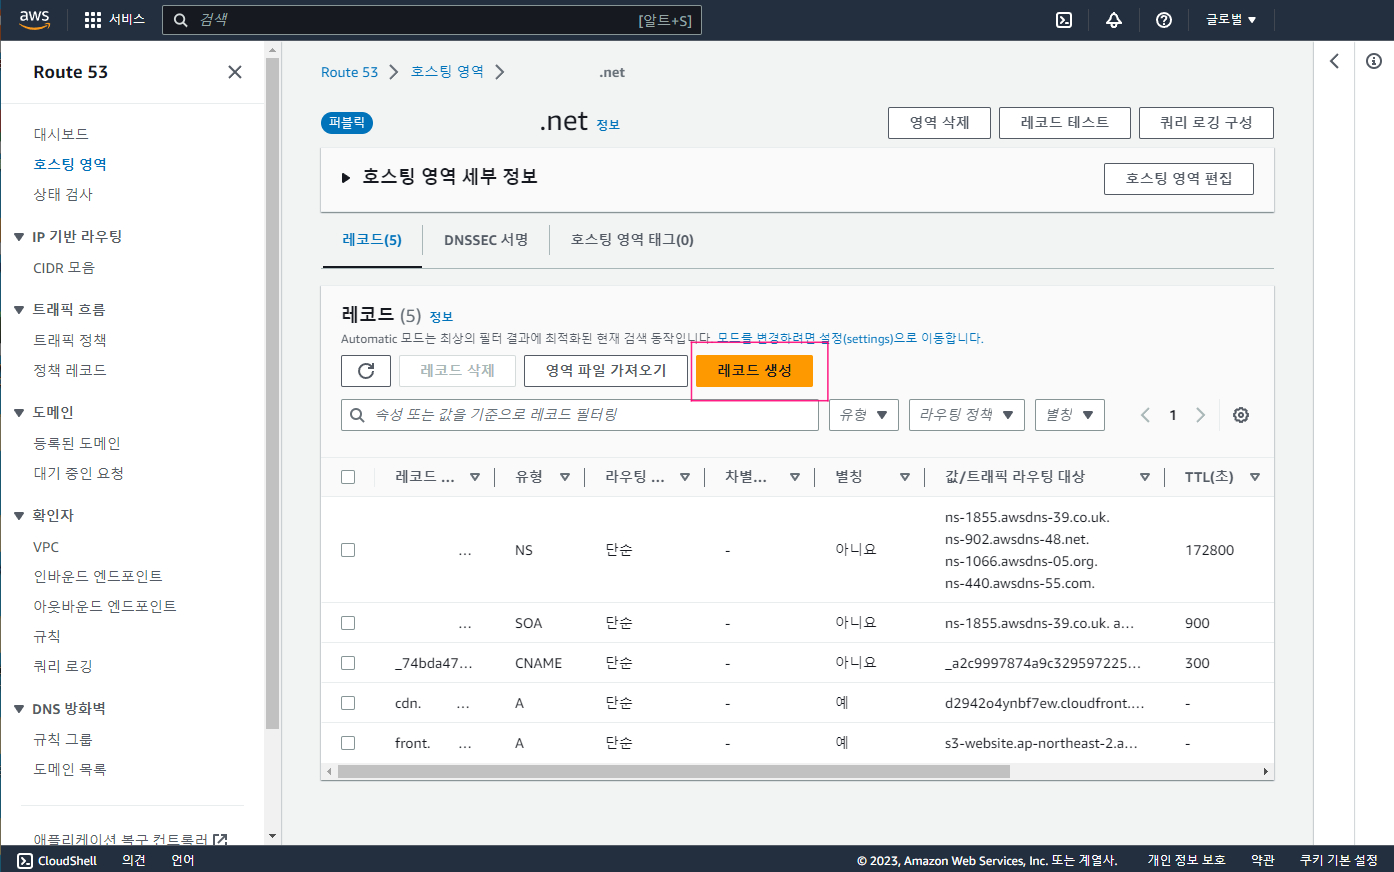
Task: Launch CloudShell from top bar icon
Action: click(x=1064, y=20)
